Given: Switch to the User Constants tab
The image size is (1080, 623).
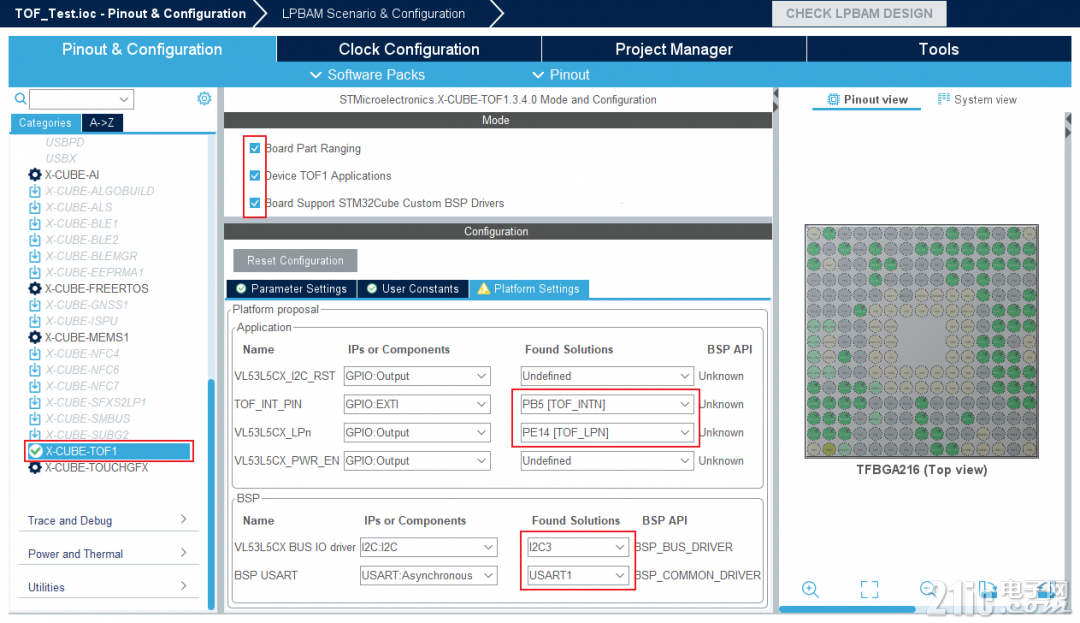Looking at the screenshot, I should (x=413, y=289).
